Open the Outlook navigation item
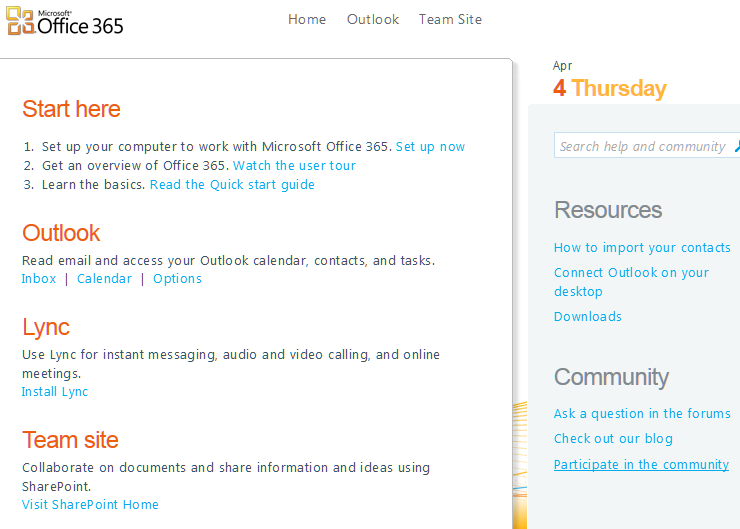Screen dimensions: 740x529 pos(373,19)
